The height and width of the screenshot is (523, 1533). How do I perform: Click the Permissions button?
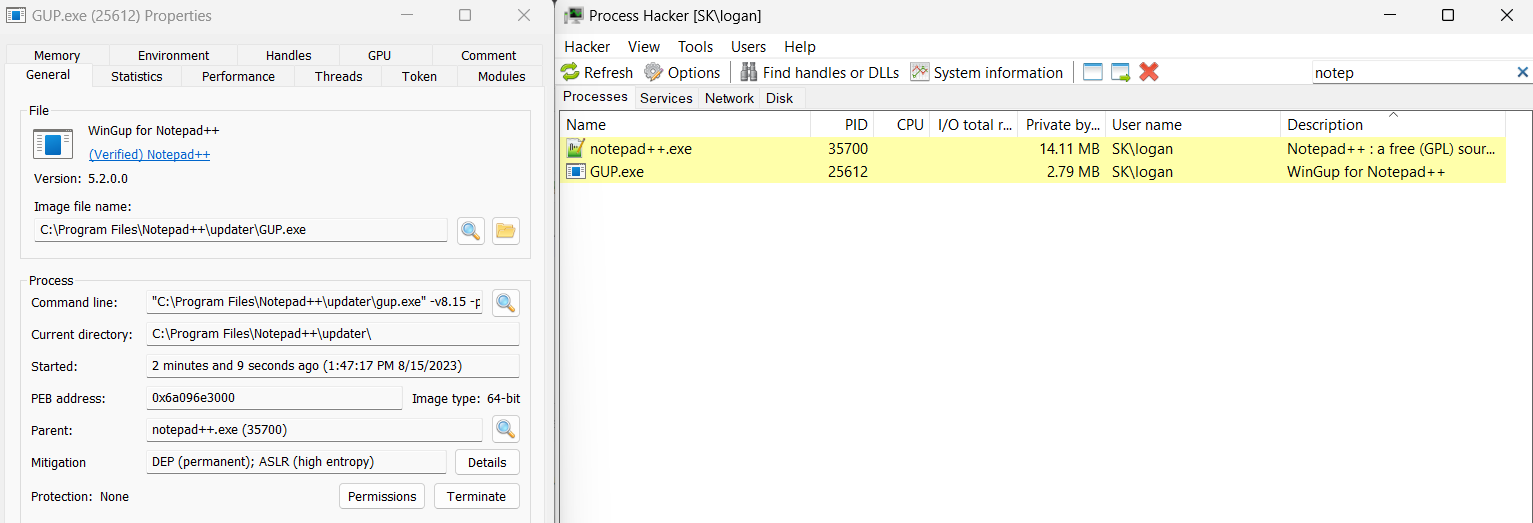(382, 497)
